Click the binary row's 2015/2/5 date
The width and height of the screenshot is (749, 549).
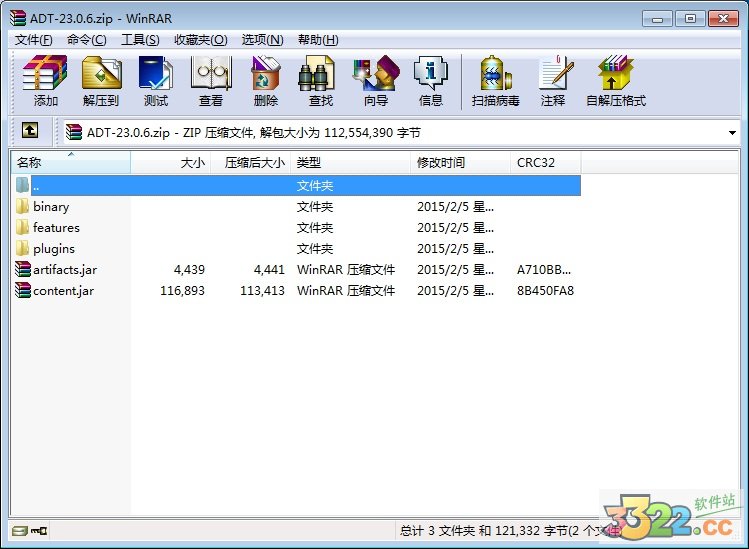(x=455, y=207)
